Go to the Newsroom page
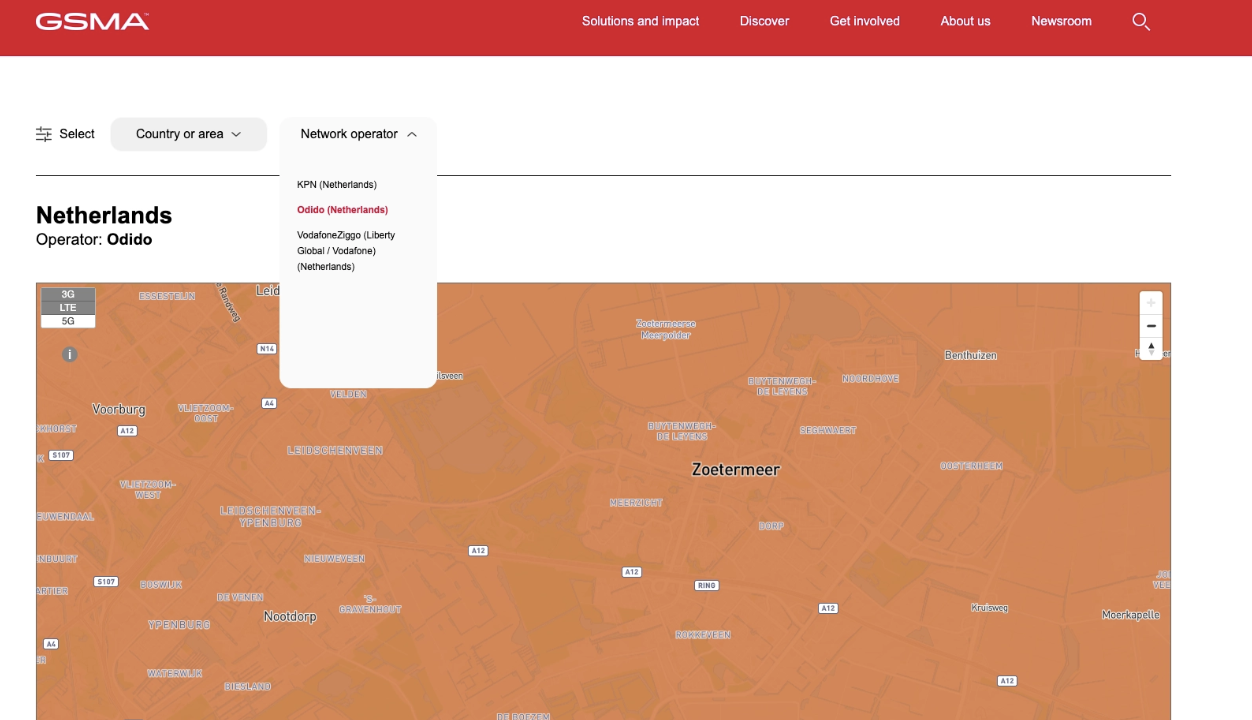 [x=1061, y=21]
